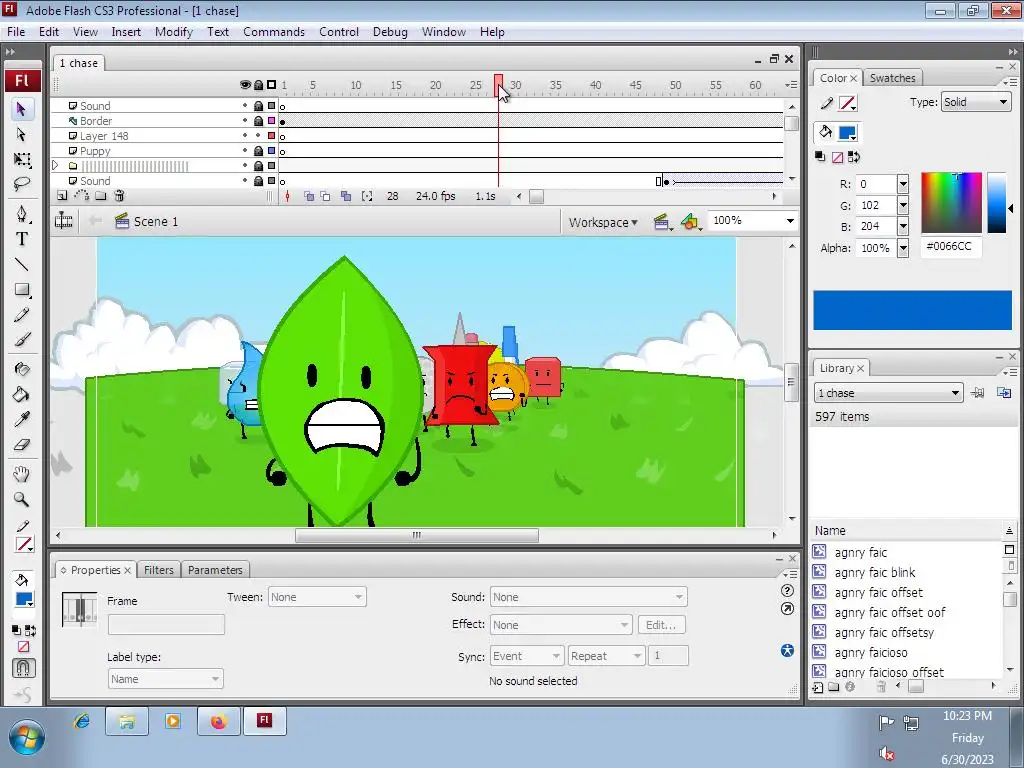The image size is (1024, 768).
Task: Select the Free Transform tool
Action: coord(22,159)
